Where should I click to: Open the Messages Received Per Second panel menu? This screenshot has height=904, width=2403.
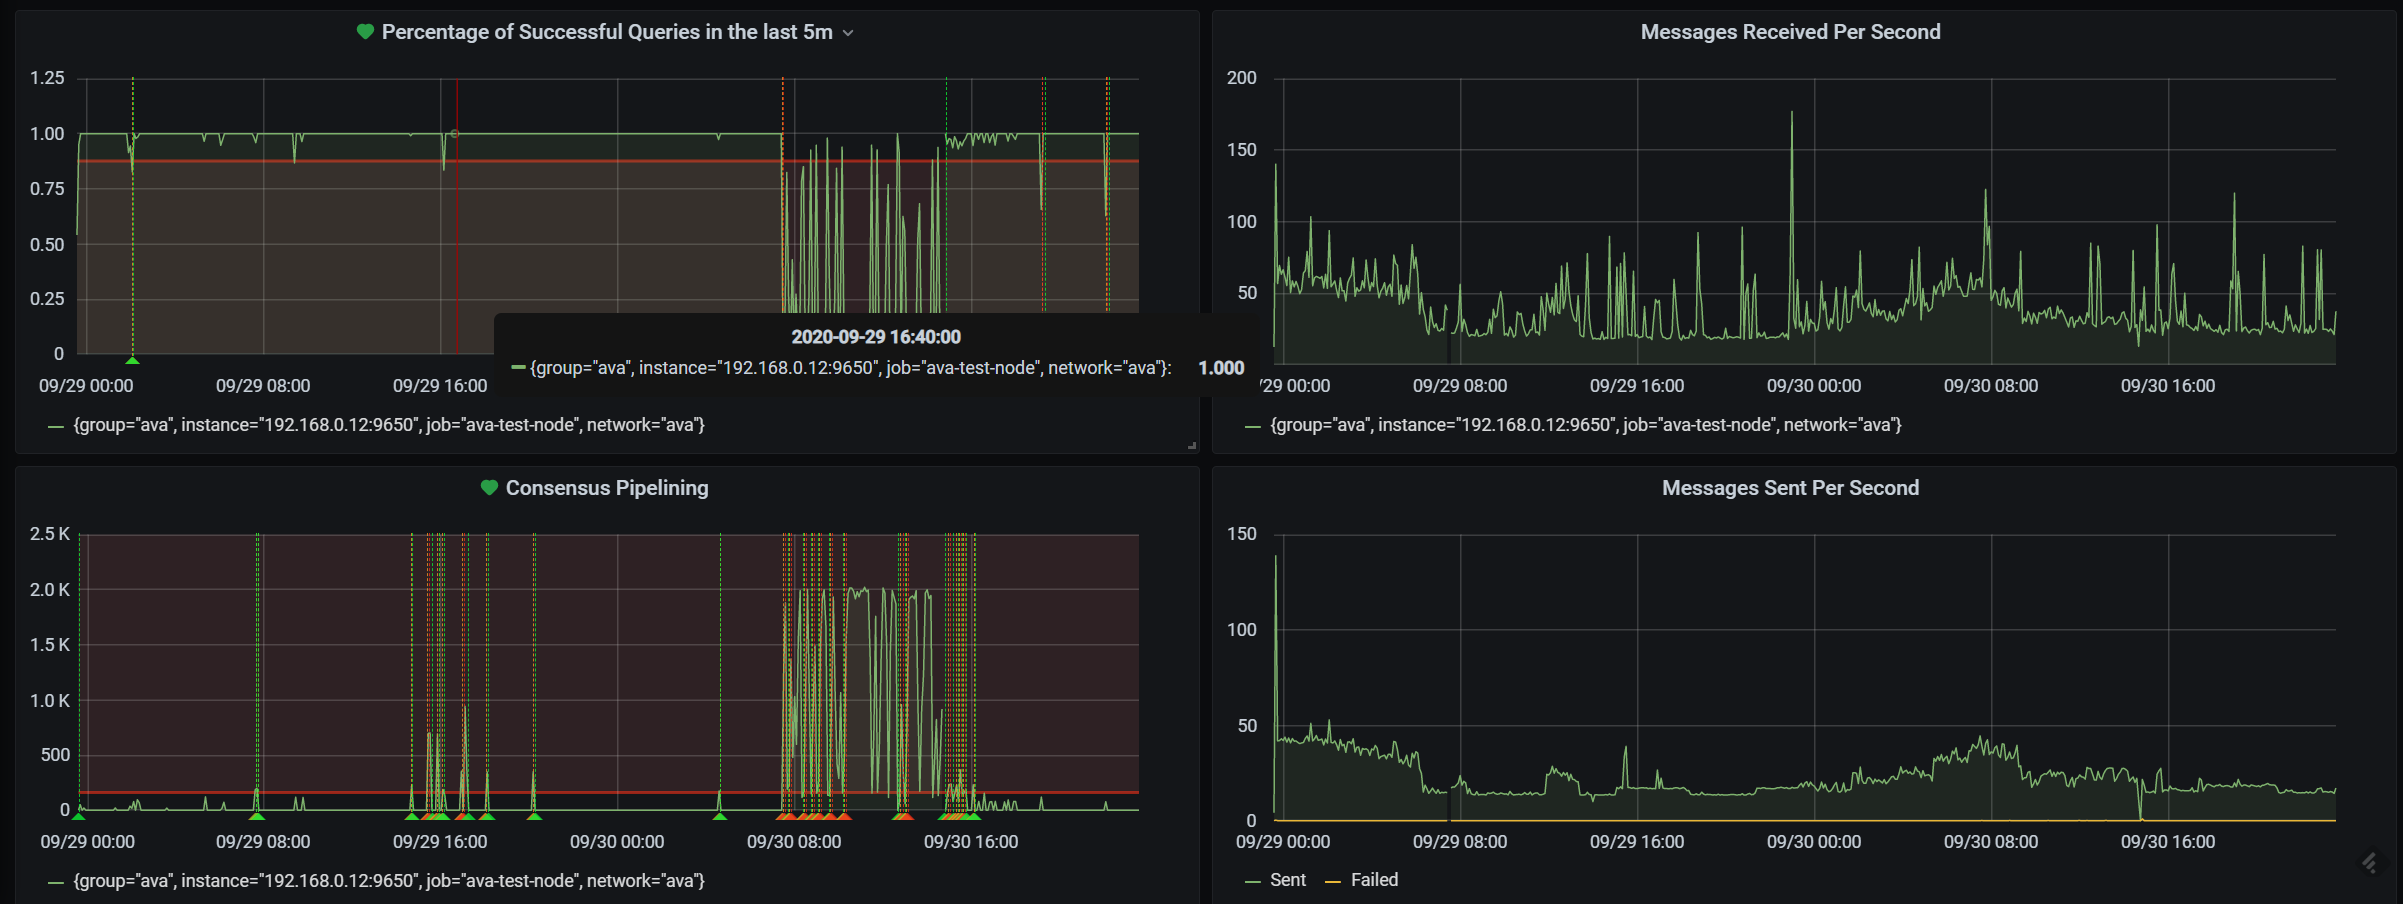click(1790, 31)
